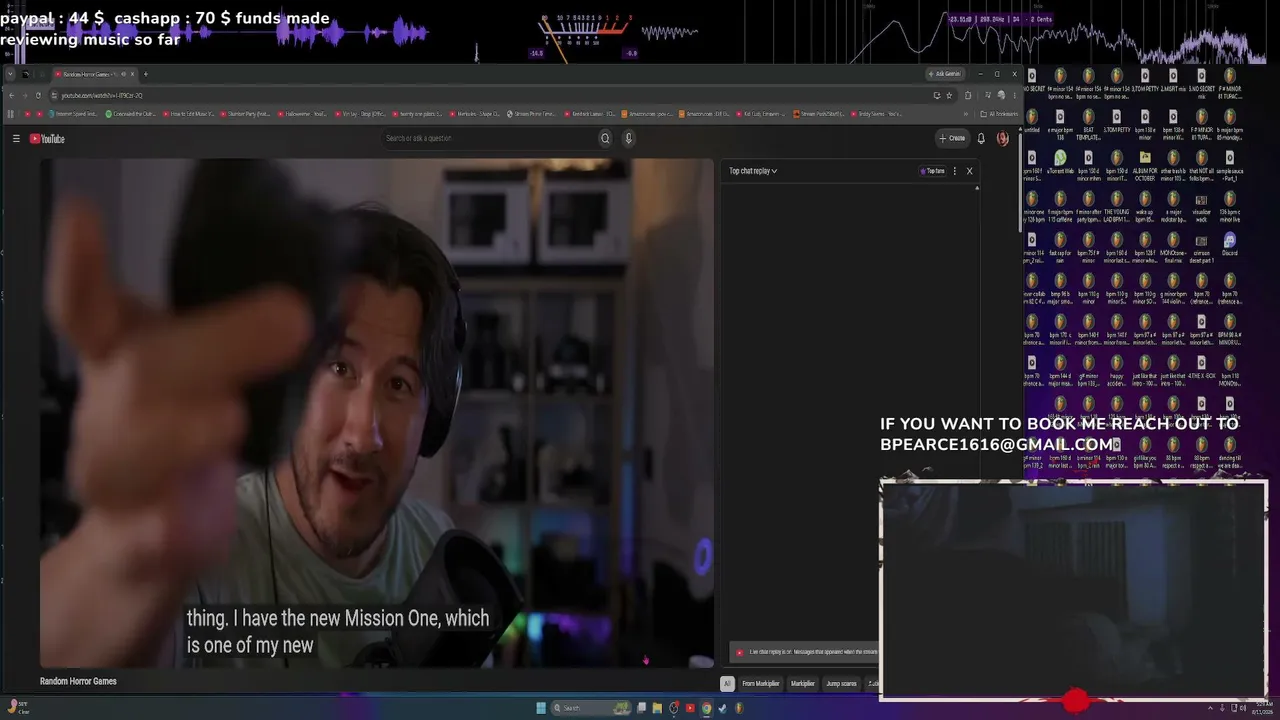Open the Discord desktop shortcut
The width and height of the screenshot is (1280, 720).
click(x=1230, y=244)
